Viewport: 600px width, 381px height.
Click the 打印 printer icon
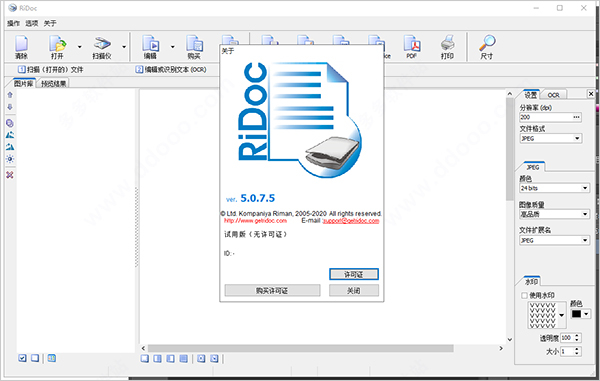coord(447,47)
